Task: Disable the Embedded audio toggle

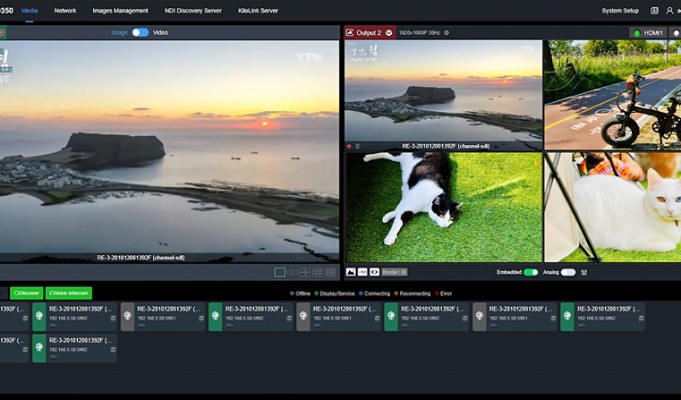Action: tap(531, 272)
